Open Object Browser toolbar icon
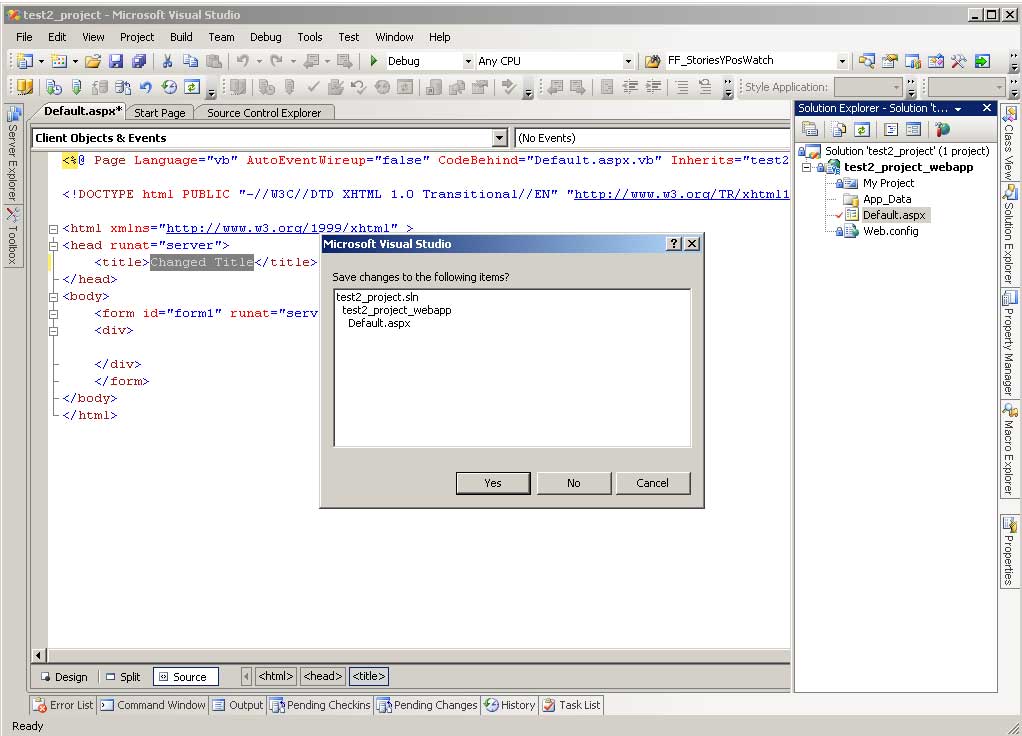This screenshot has height=736, width=1022. 936,61
